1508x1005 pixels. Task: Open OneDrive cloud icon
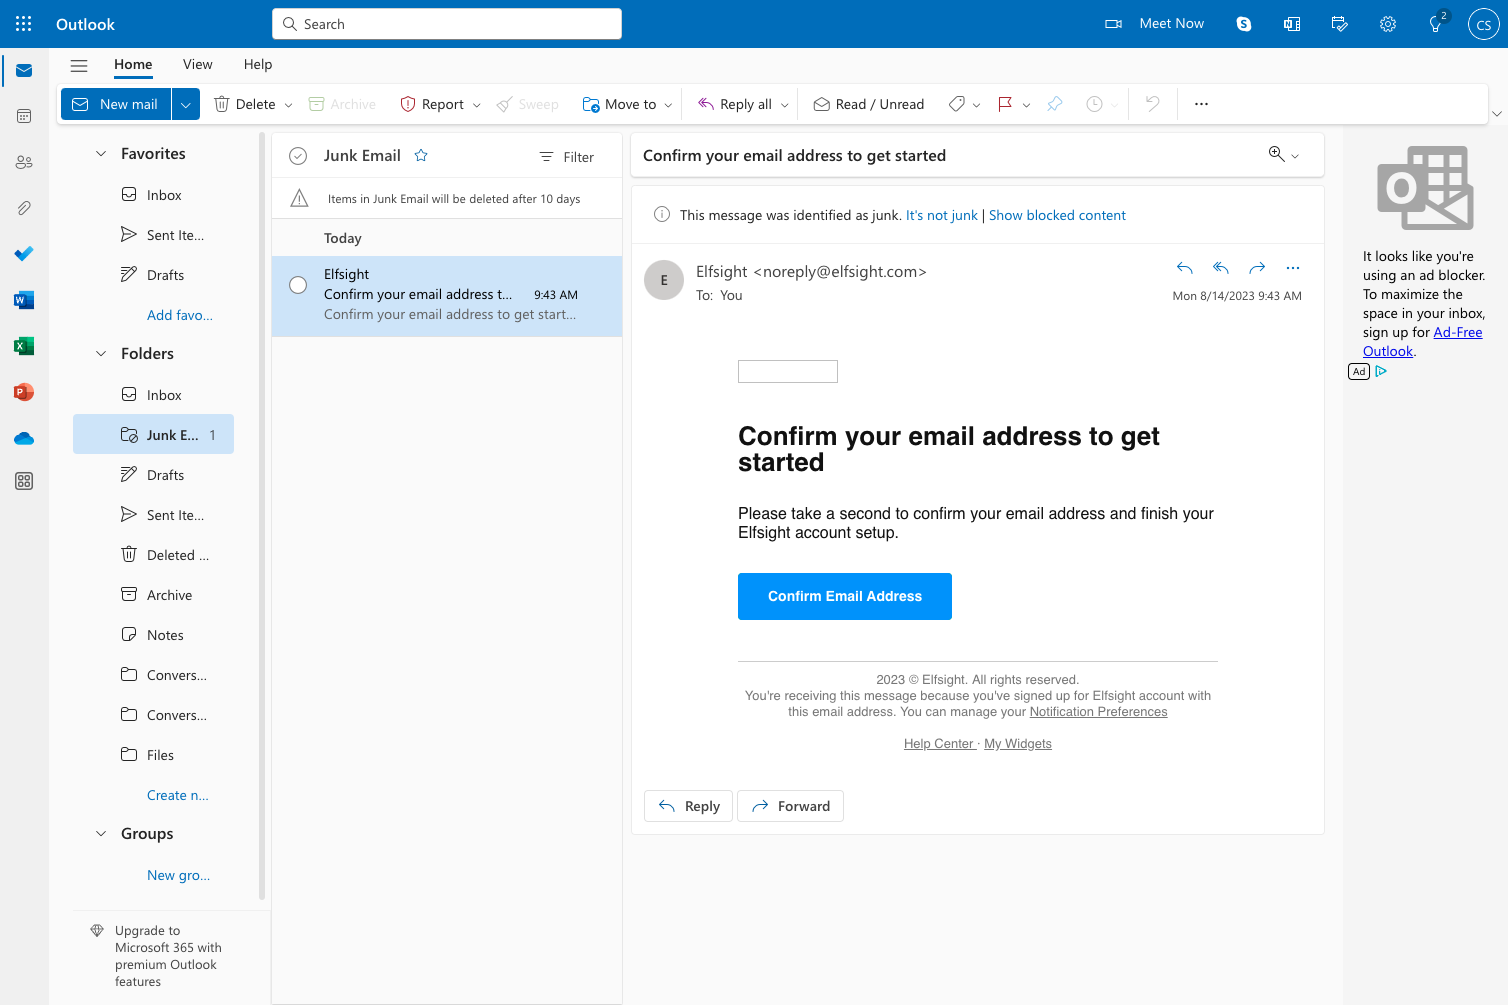24,438
